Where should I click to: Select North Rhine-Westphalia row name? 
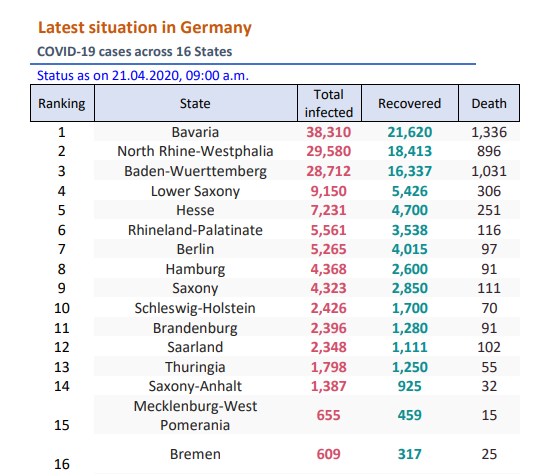pyautogui.click(x=195, y=151)
